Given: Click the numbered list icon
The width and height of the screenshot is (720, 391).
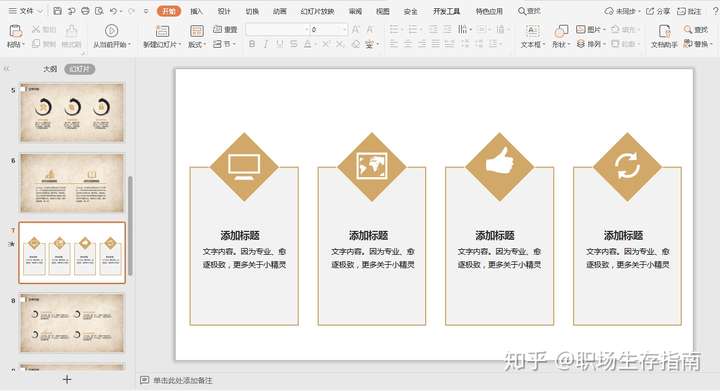Looking at the screenshot, I should pyautogui.click(x=412, y=29).
